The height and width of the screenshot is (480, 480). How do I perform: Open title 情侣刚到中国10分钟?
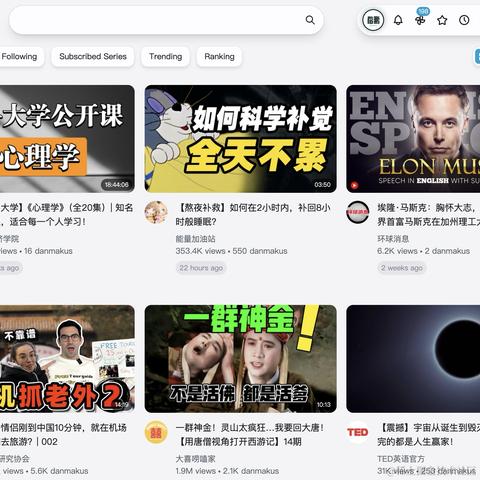pos(63,435)
